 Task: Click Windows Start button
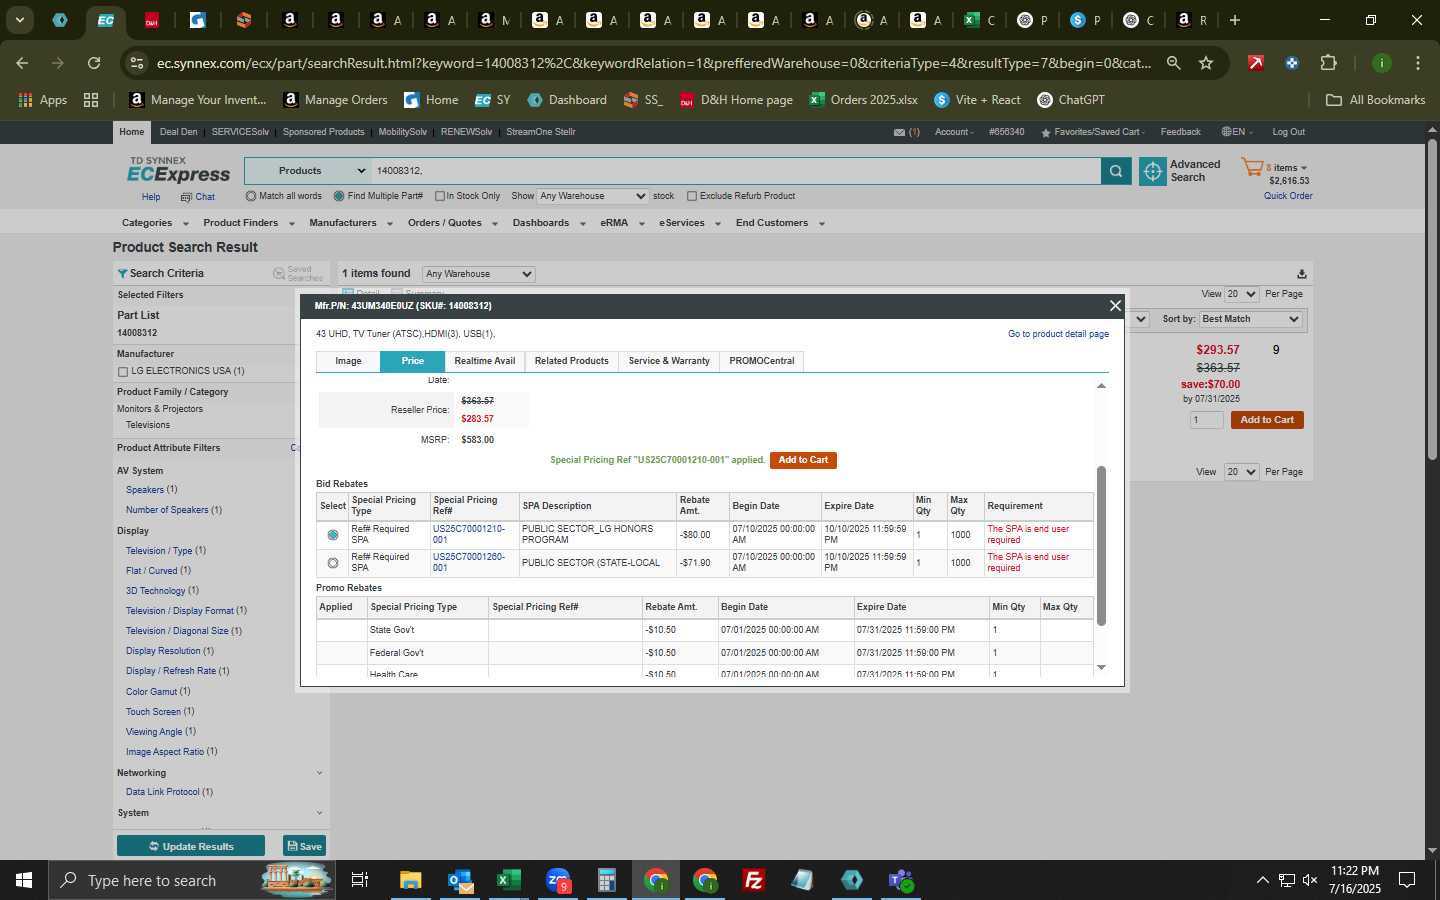click(x=24, y=880)
